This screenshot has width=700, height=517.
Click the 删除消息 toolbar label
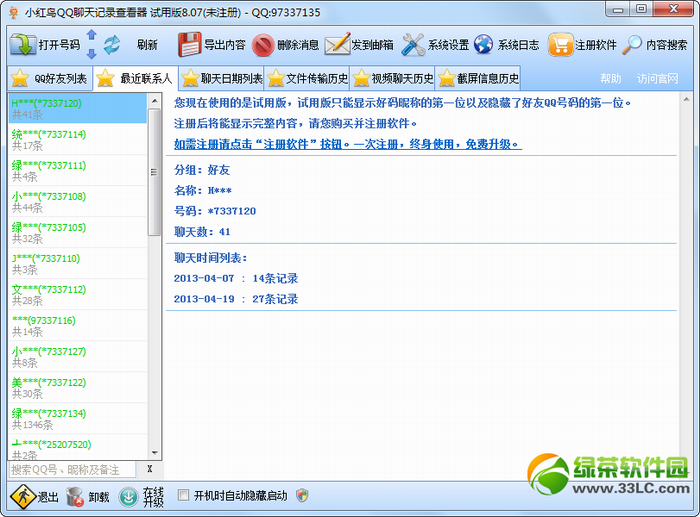[298, 45]
